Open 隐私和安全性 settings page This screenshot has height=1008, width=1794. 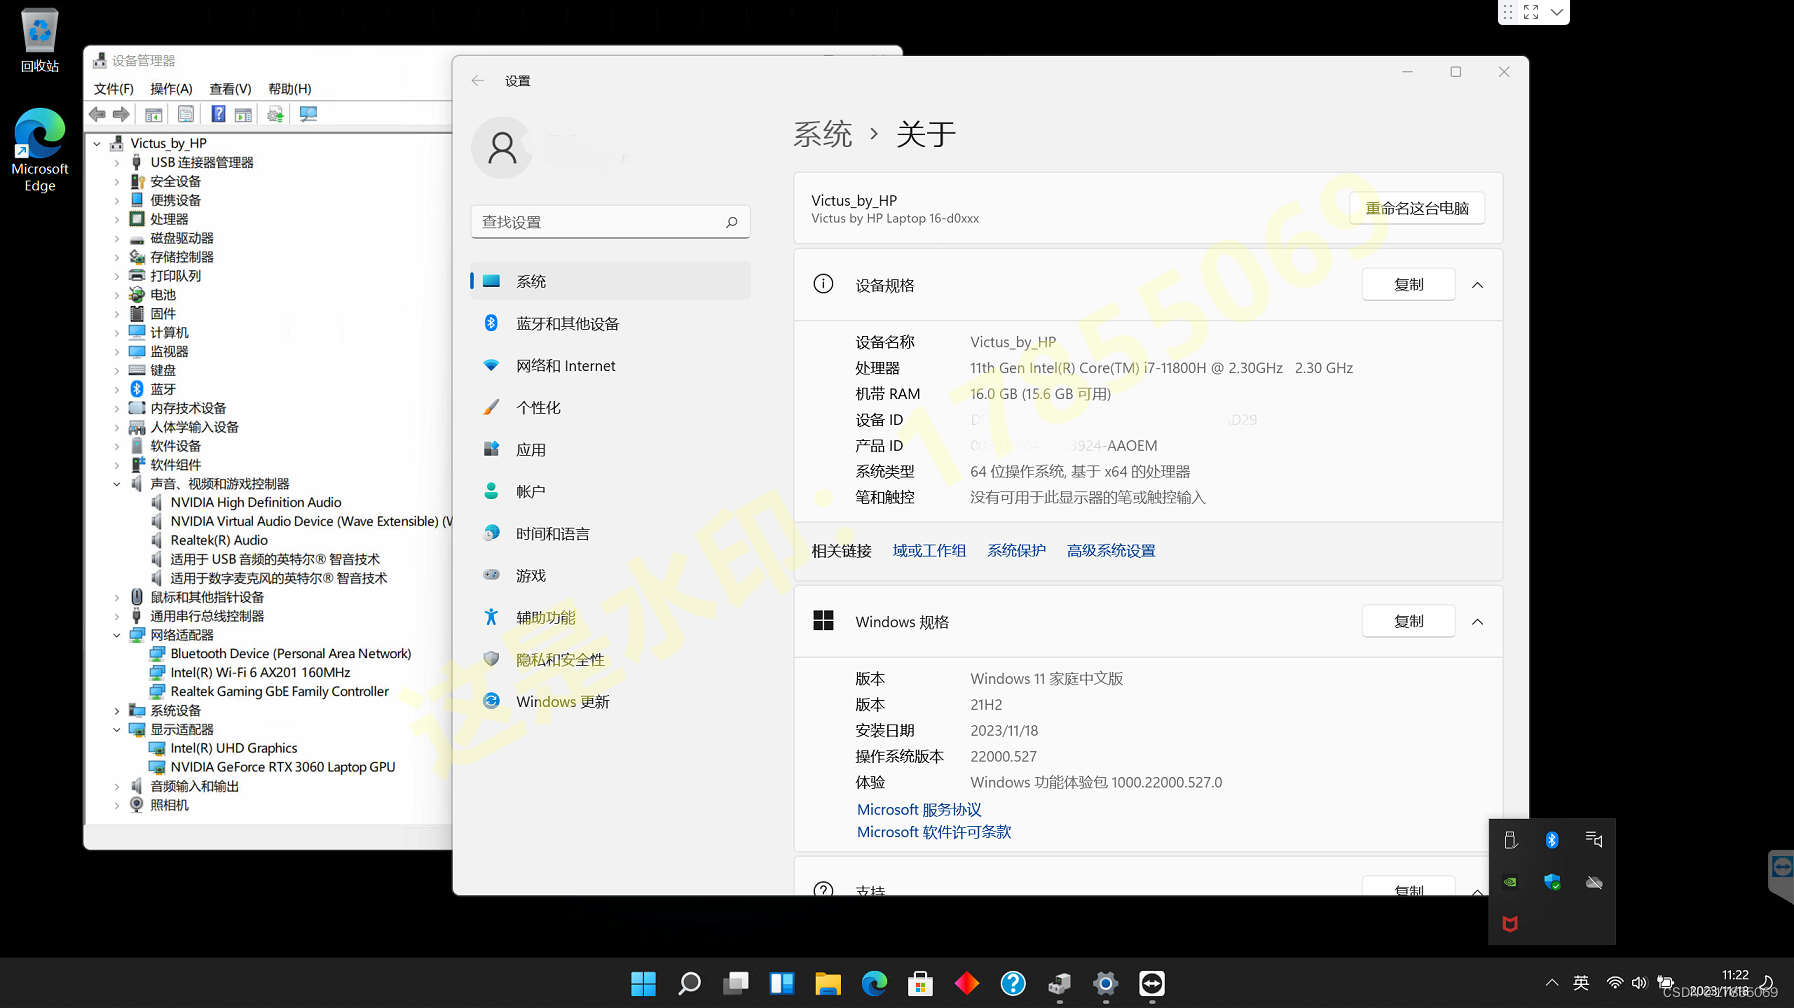(x=610, y=659)
